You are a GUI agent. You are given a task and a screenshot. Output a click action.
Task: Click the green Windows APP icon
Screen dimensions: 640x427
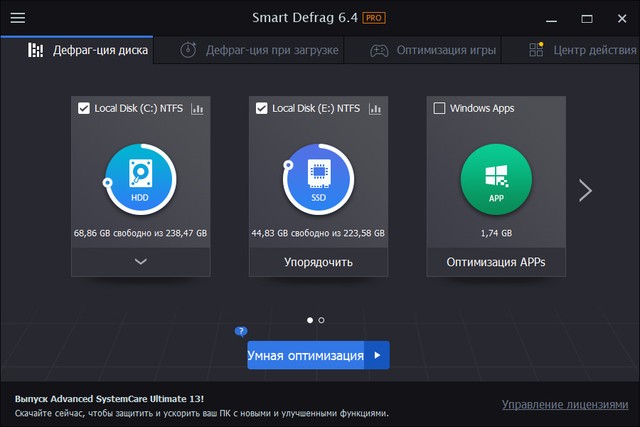coord(496,180)
